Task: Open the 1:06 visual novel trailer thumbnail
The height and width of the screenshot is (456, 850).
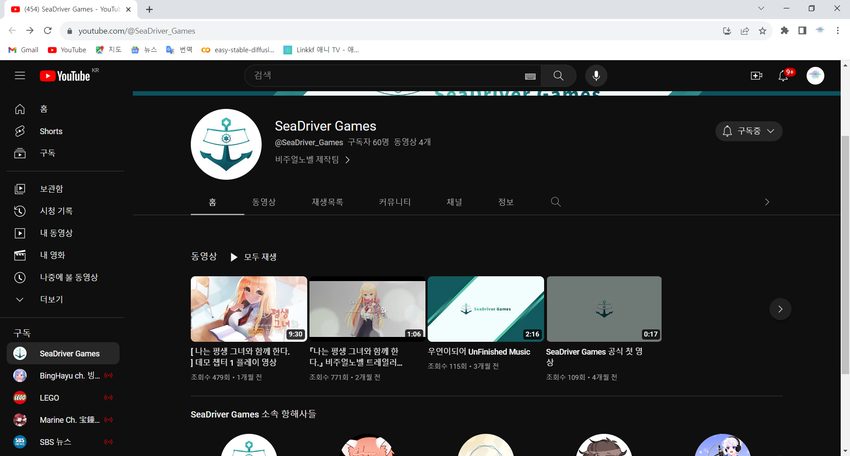Action: point(368,309)
